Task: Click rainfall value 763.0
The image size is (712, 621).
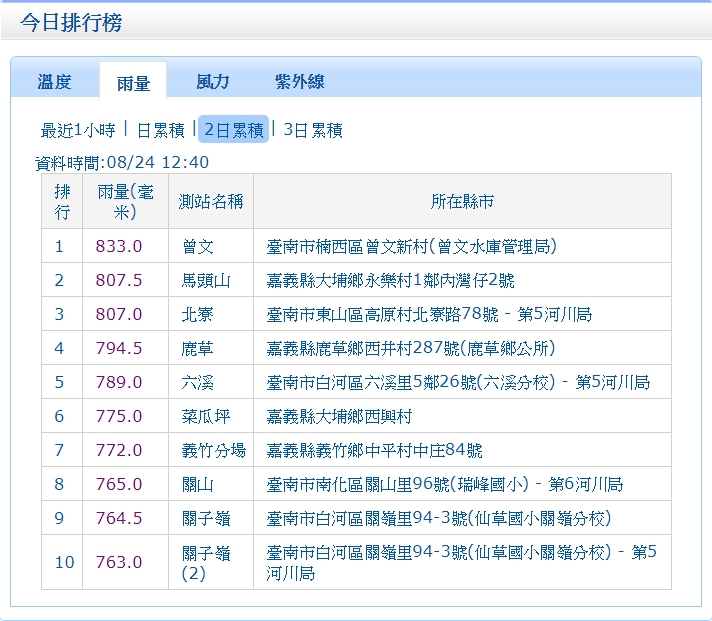Action: (x=119, y=563)
